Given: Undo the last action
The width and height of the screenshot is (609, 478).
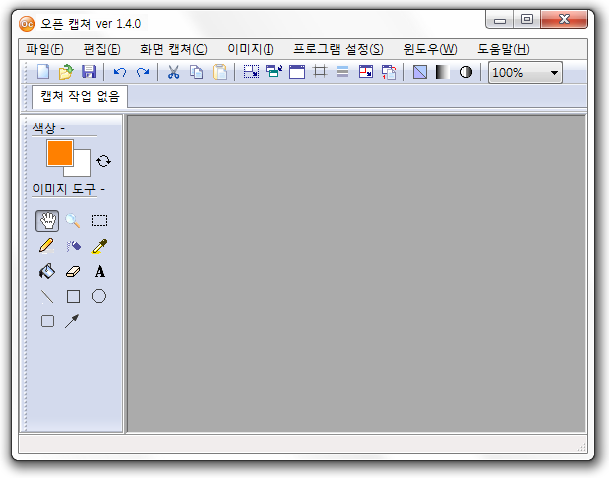Looking at the screenshot, I should pyautogui.click(x=120, y=72).
